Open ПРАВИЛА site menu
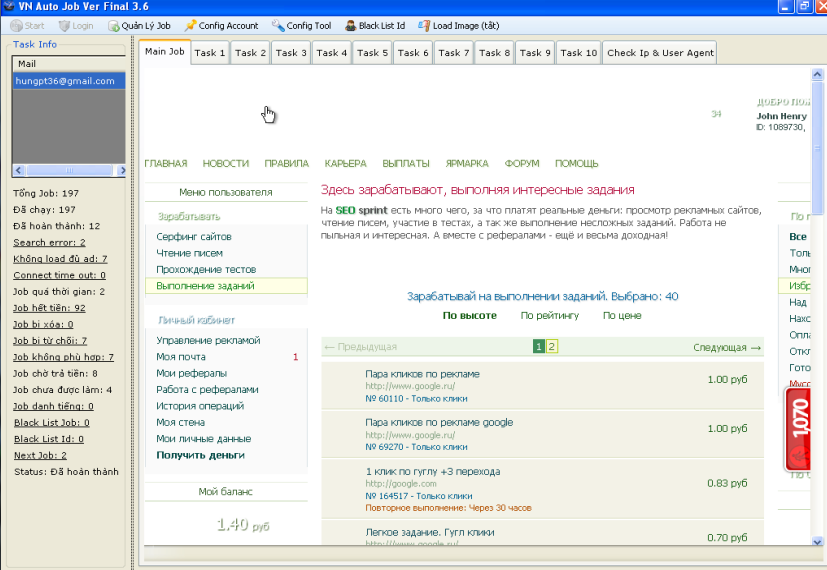This screenshot has height=570, width=827. pyautogui.click(x=286, y=163)
